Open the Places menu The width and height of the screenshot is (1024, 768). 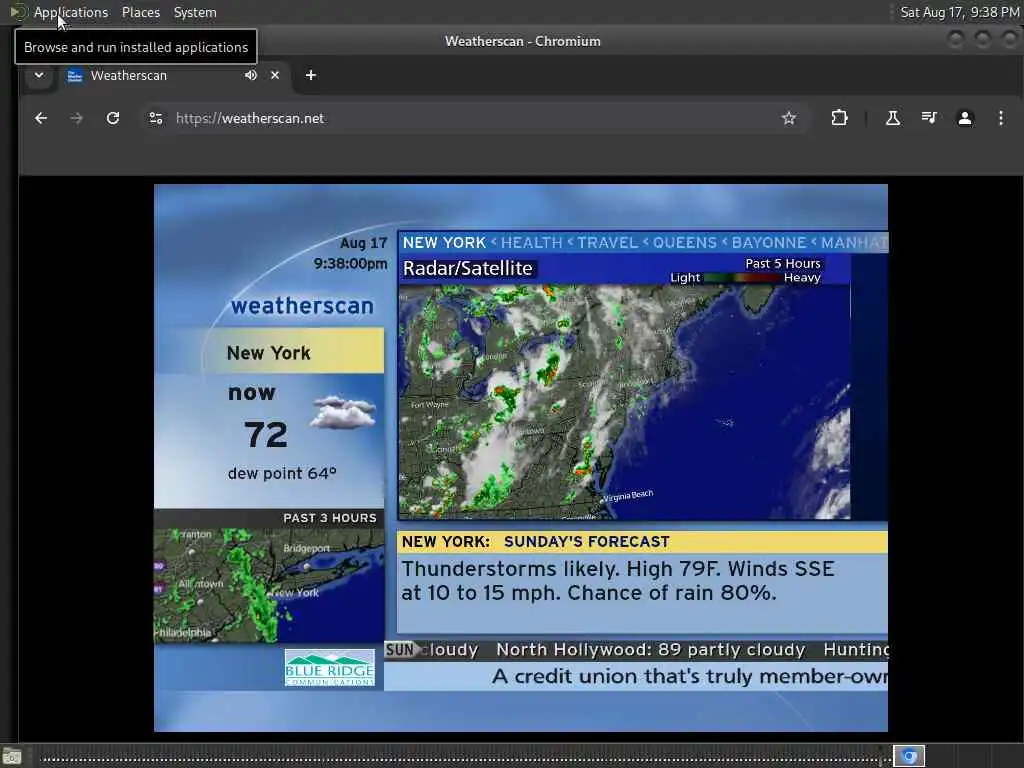pyautogui.click(x=140, y=12)
